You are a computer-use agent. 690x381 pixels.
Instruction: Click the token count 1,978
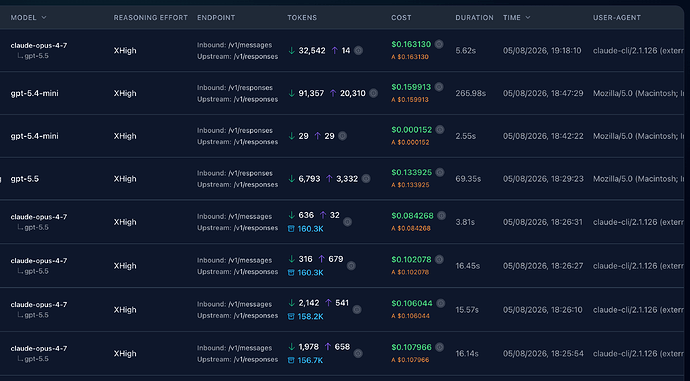308,347
